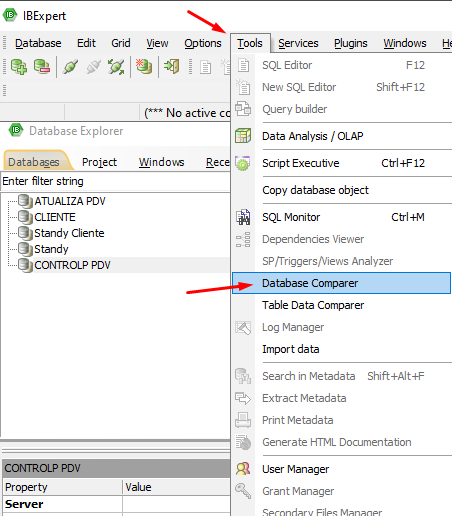Switch to the Recent tab

(217, 162)
